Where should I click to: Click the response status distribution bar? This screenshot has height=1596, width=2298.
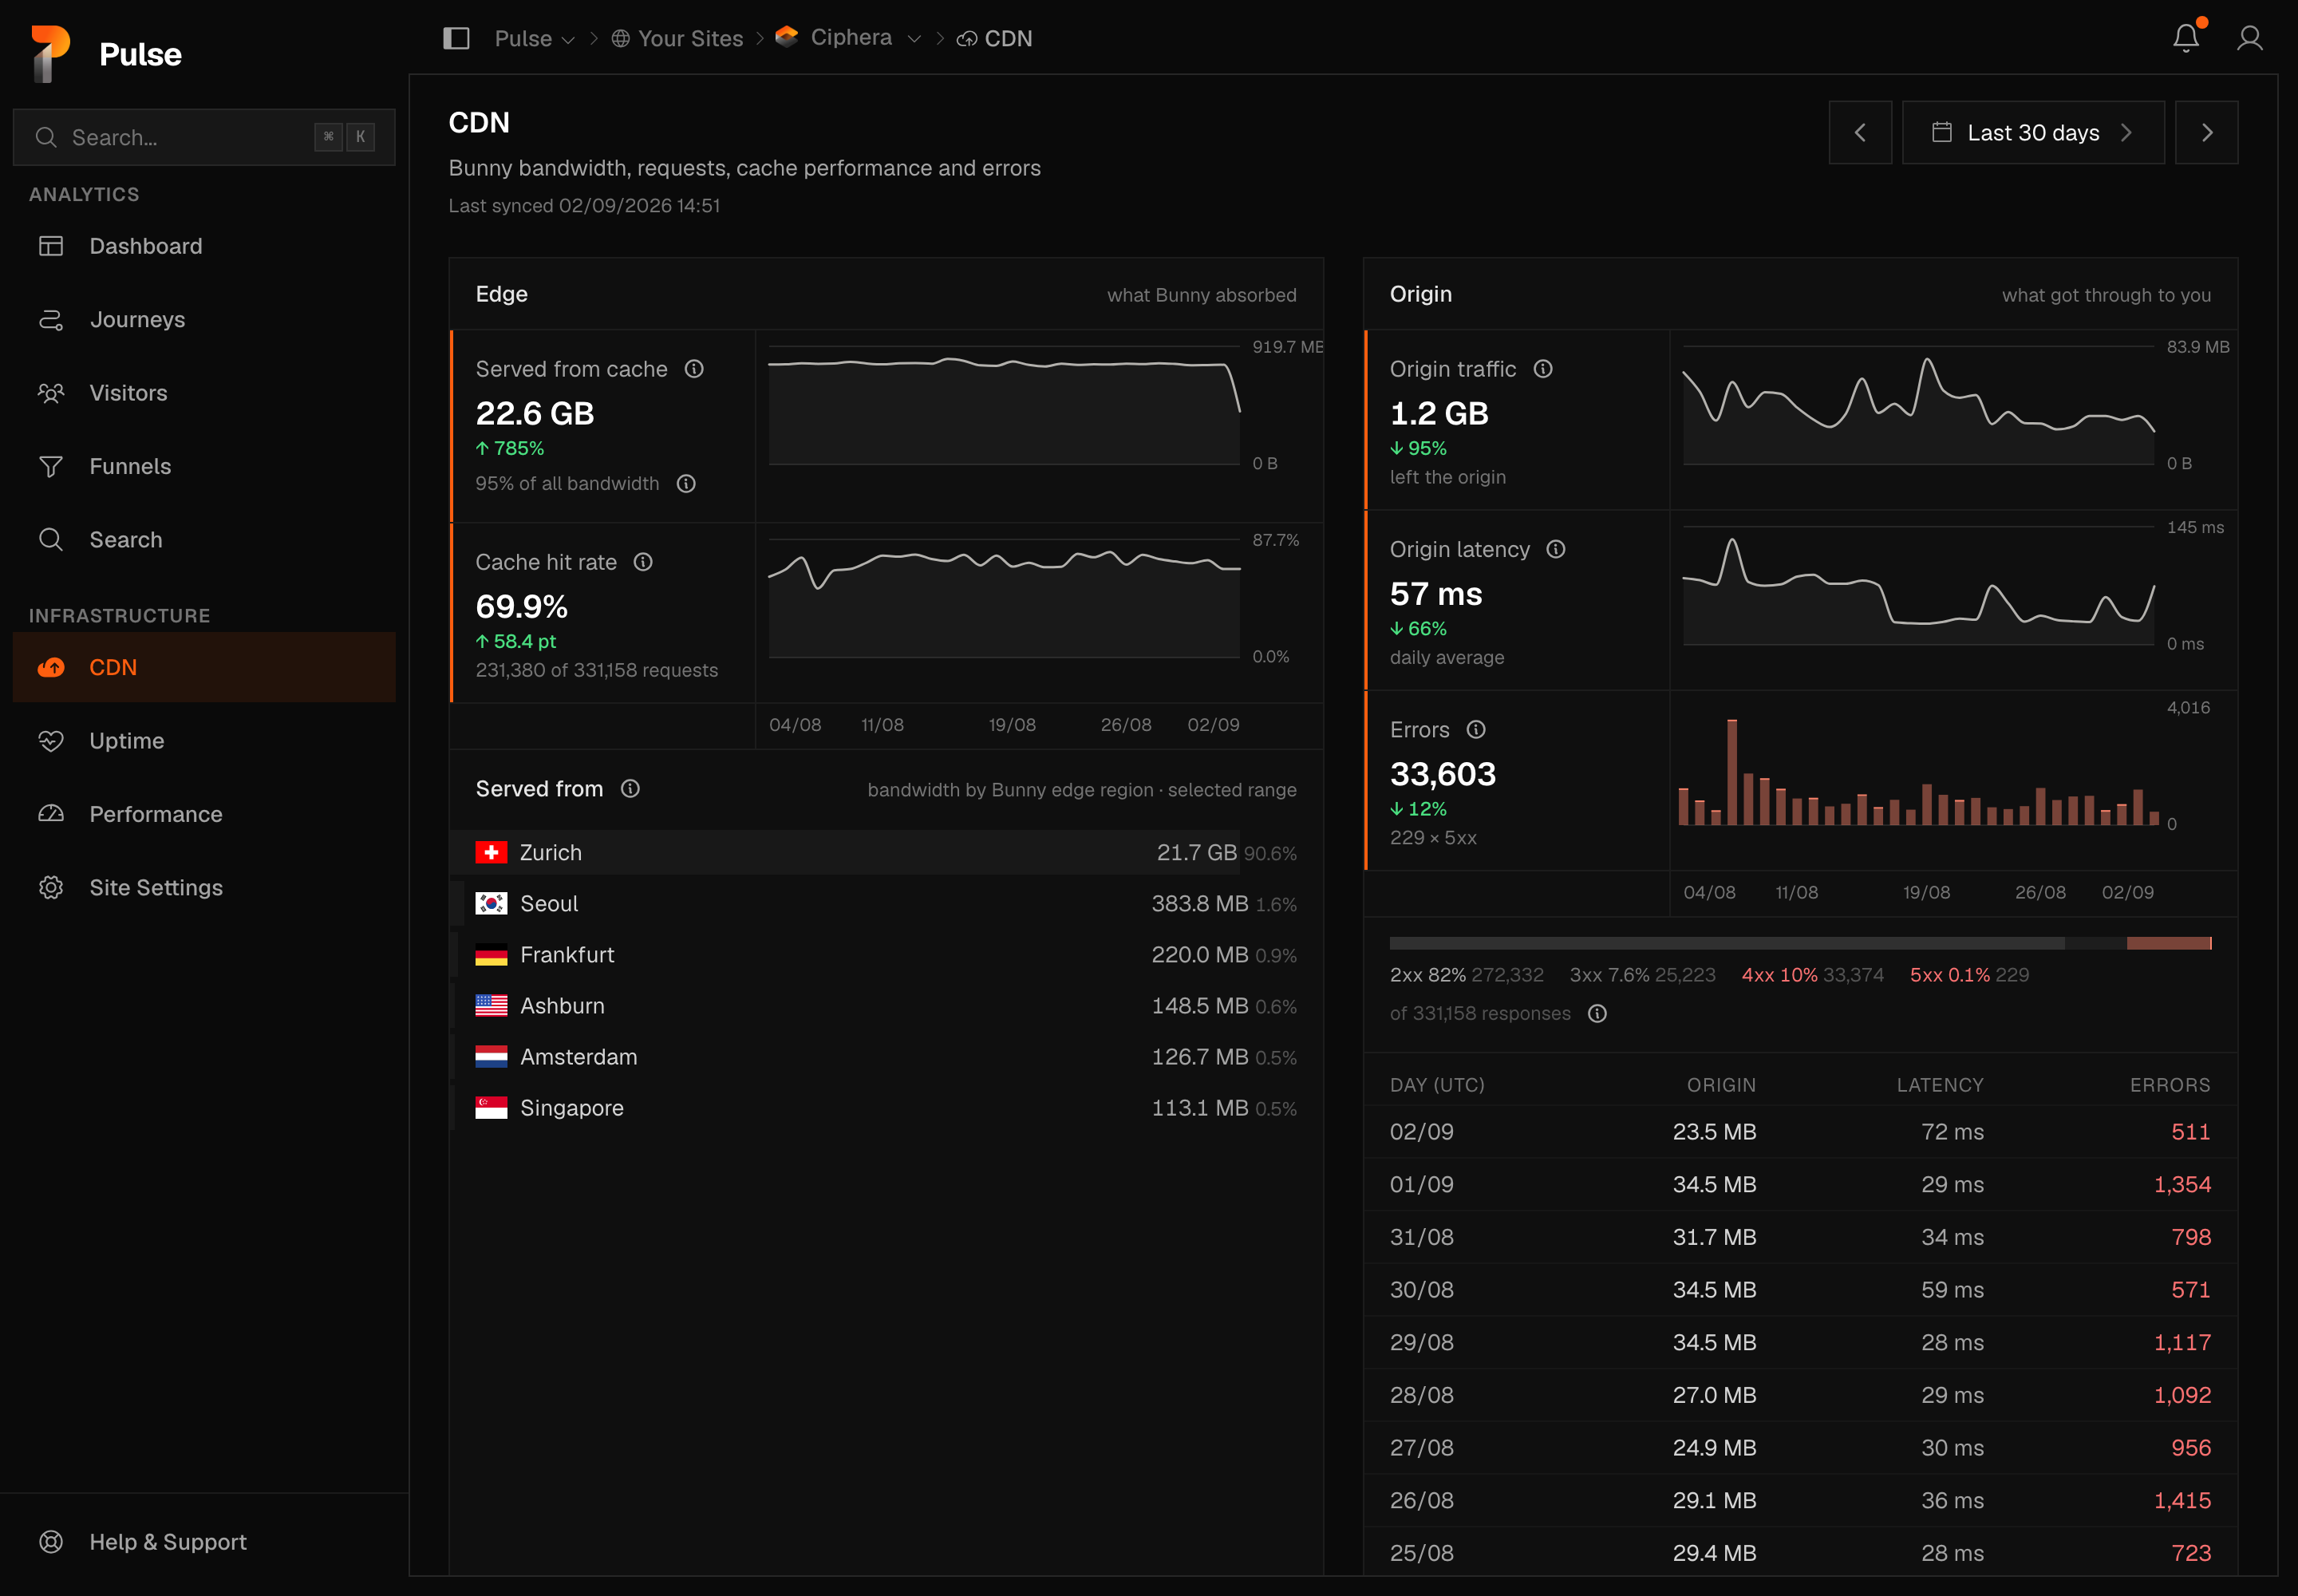tap(1800, 943)
